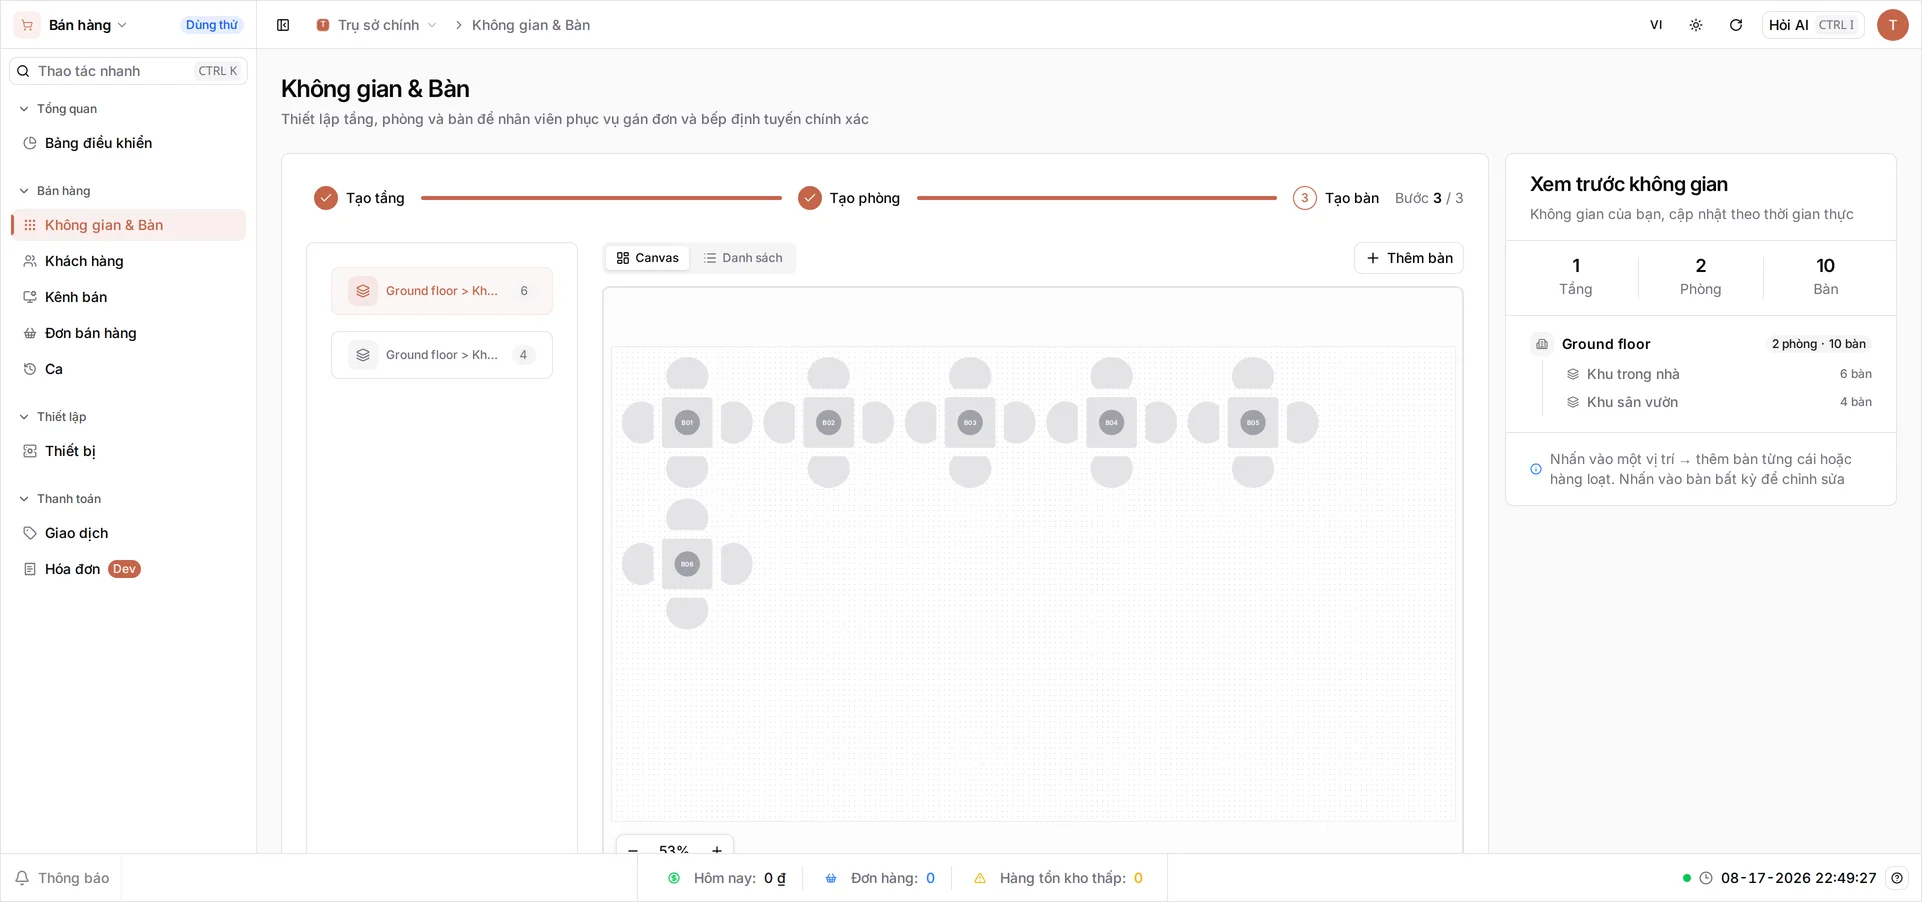
Task: Click Đơn hàng count status entry
Action: [879, 878]
